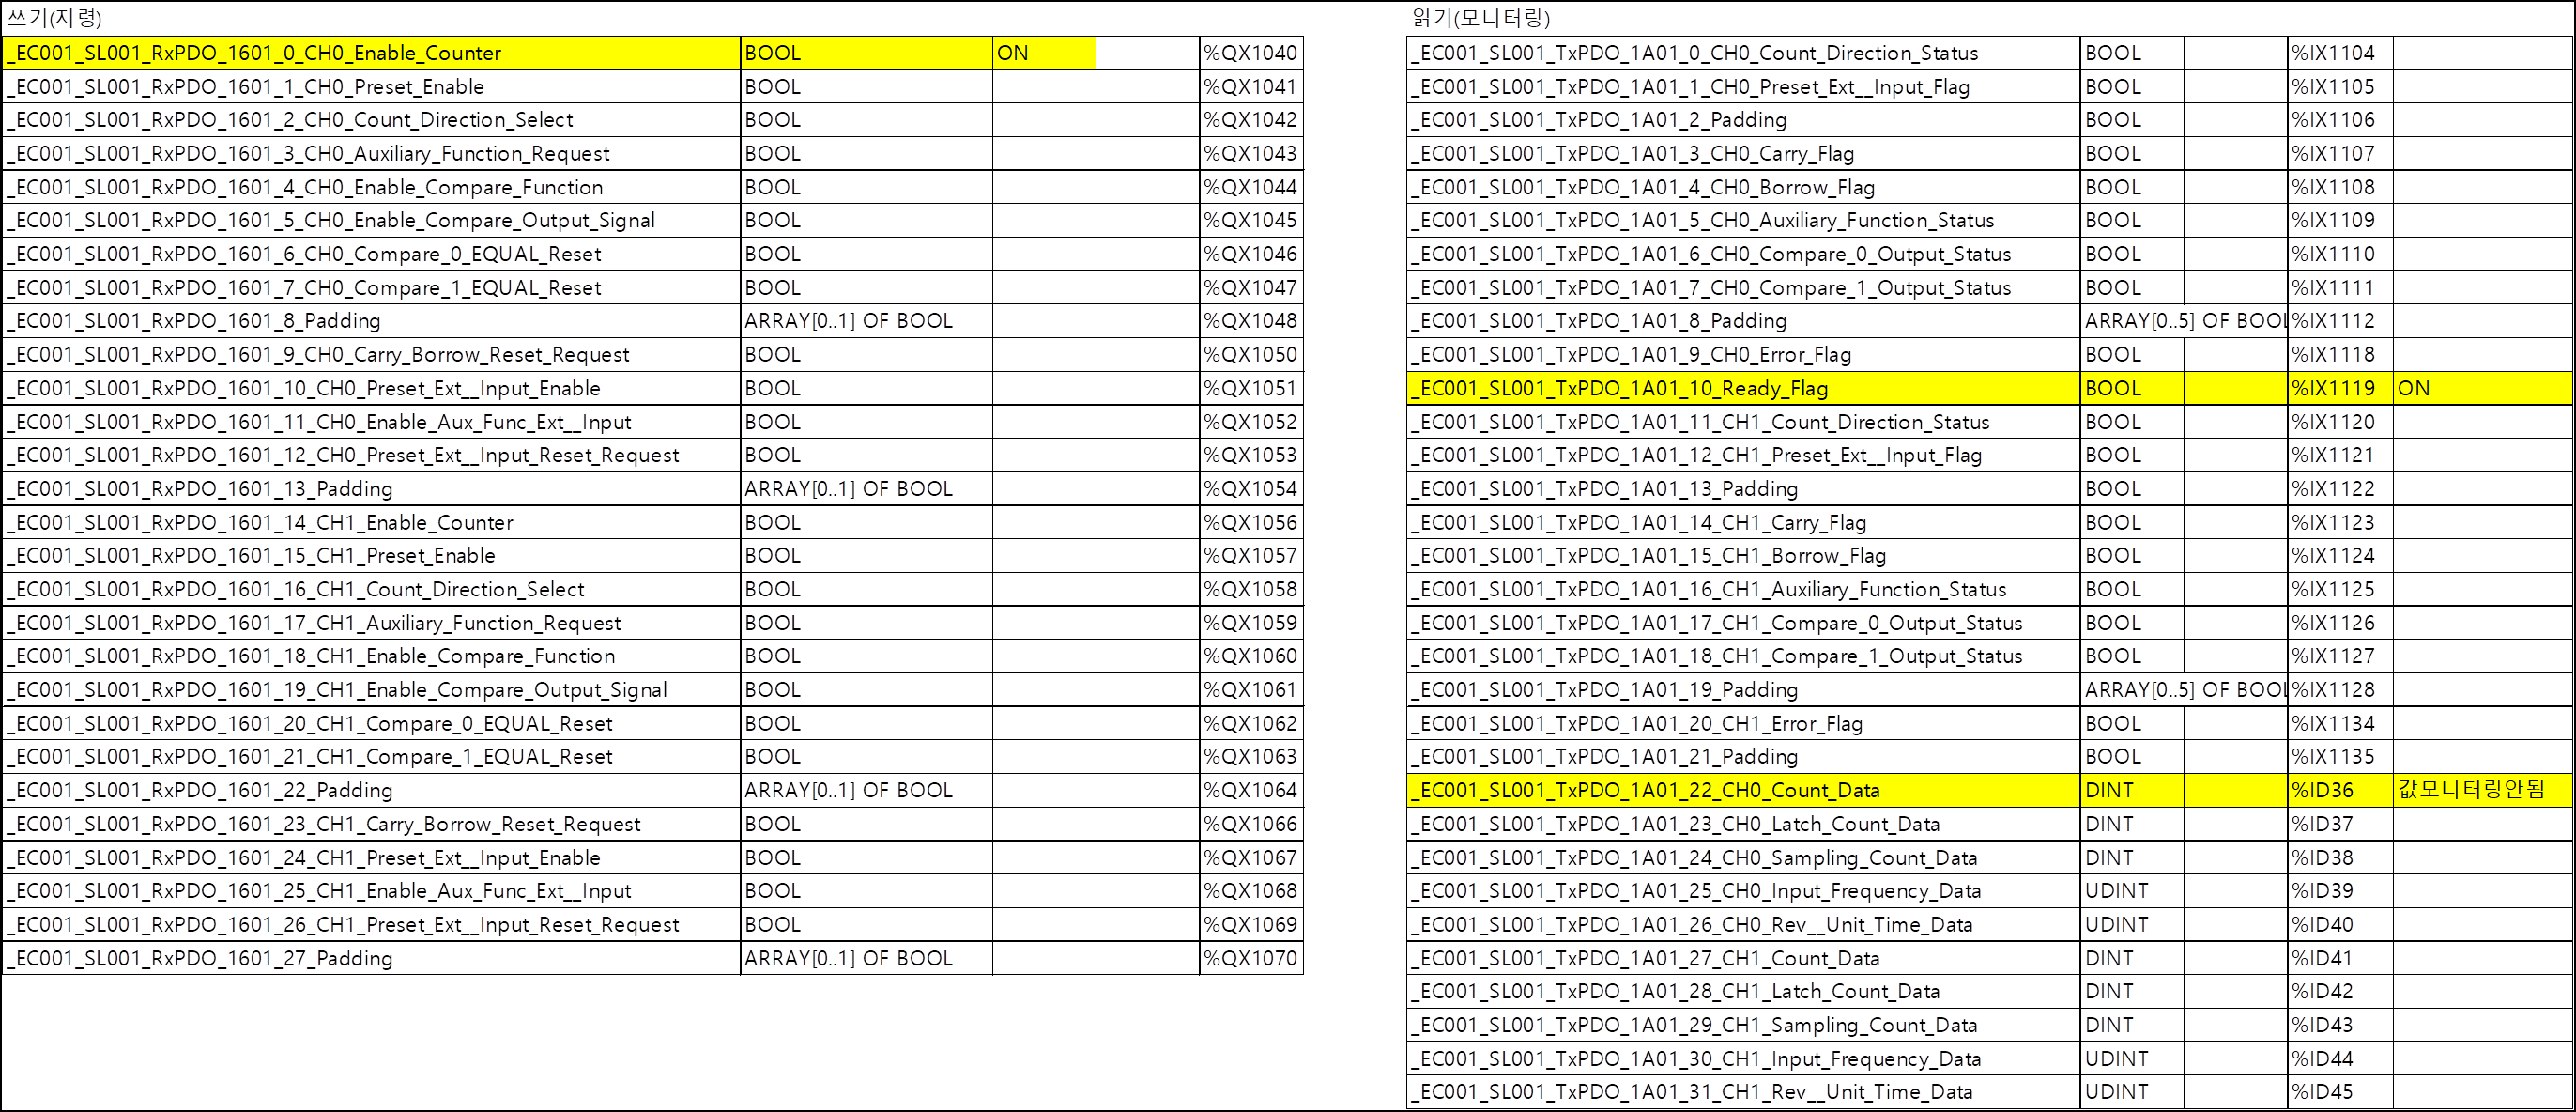The width and height of the screenshot is (2576, 1112).
Task: Click the 읽기(모니터링) header label
Action: (1480, 17)
